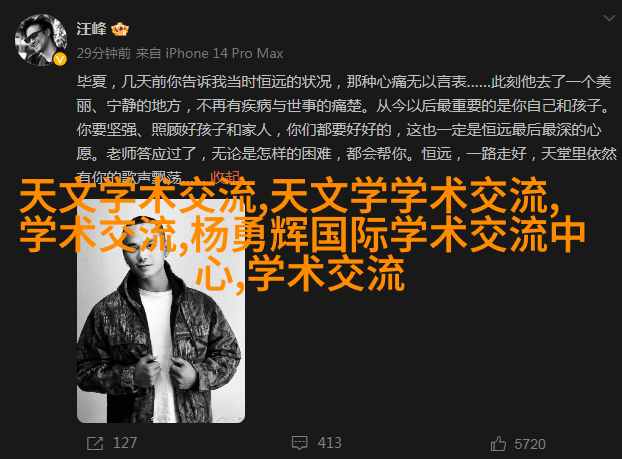Image resolution: width=622 pixels, height=459 pixels.
Task: Click the iPhone 14 Pro Max source link
Action: click(x=224, y=53)
